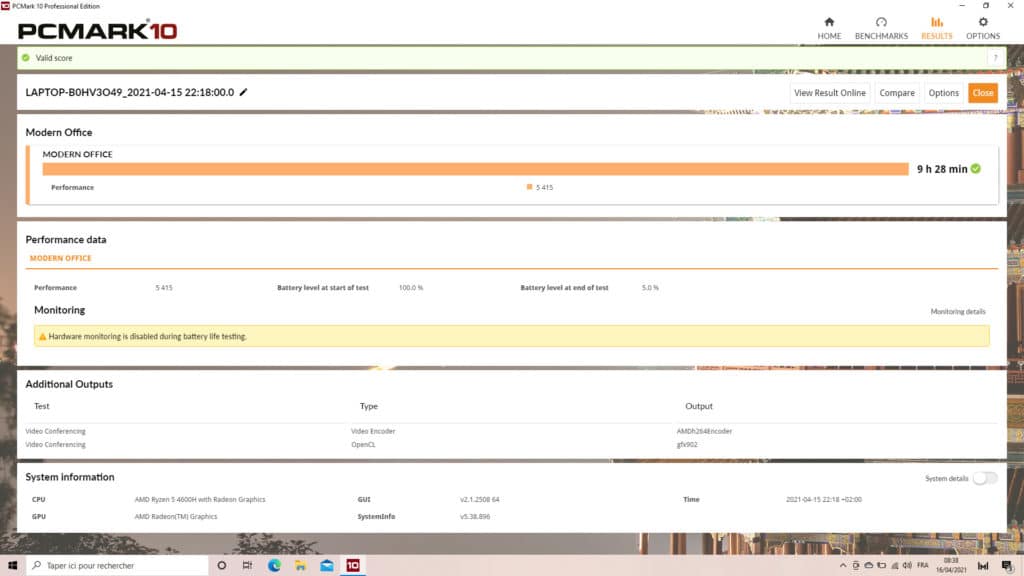
Task: Click the pencil icon to rename result
Action: tap(244, 92)
